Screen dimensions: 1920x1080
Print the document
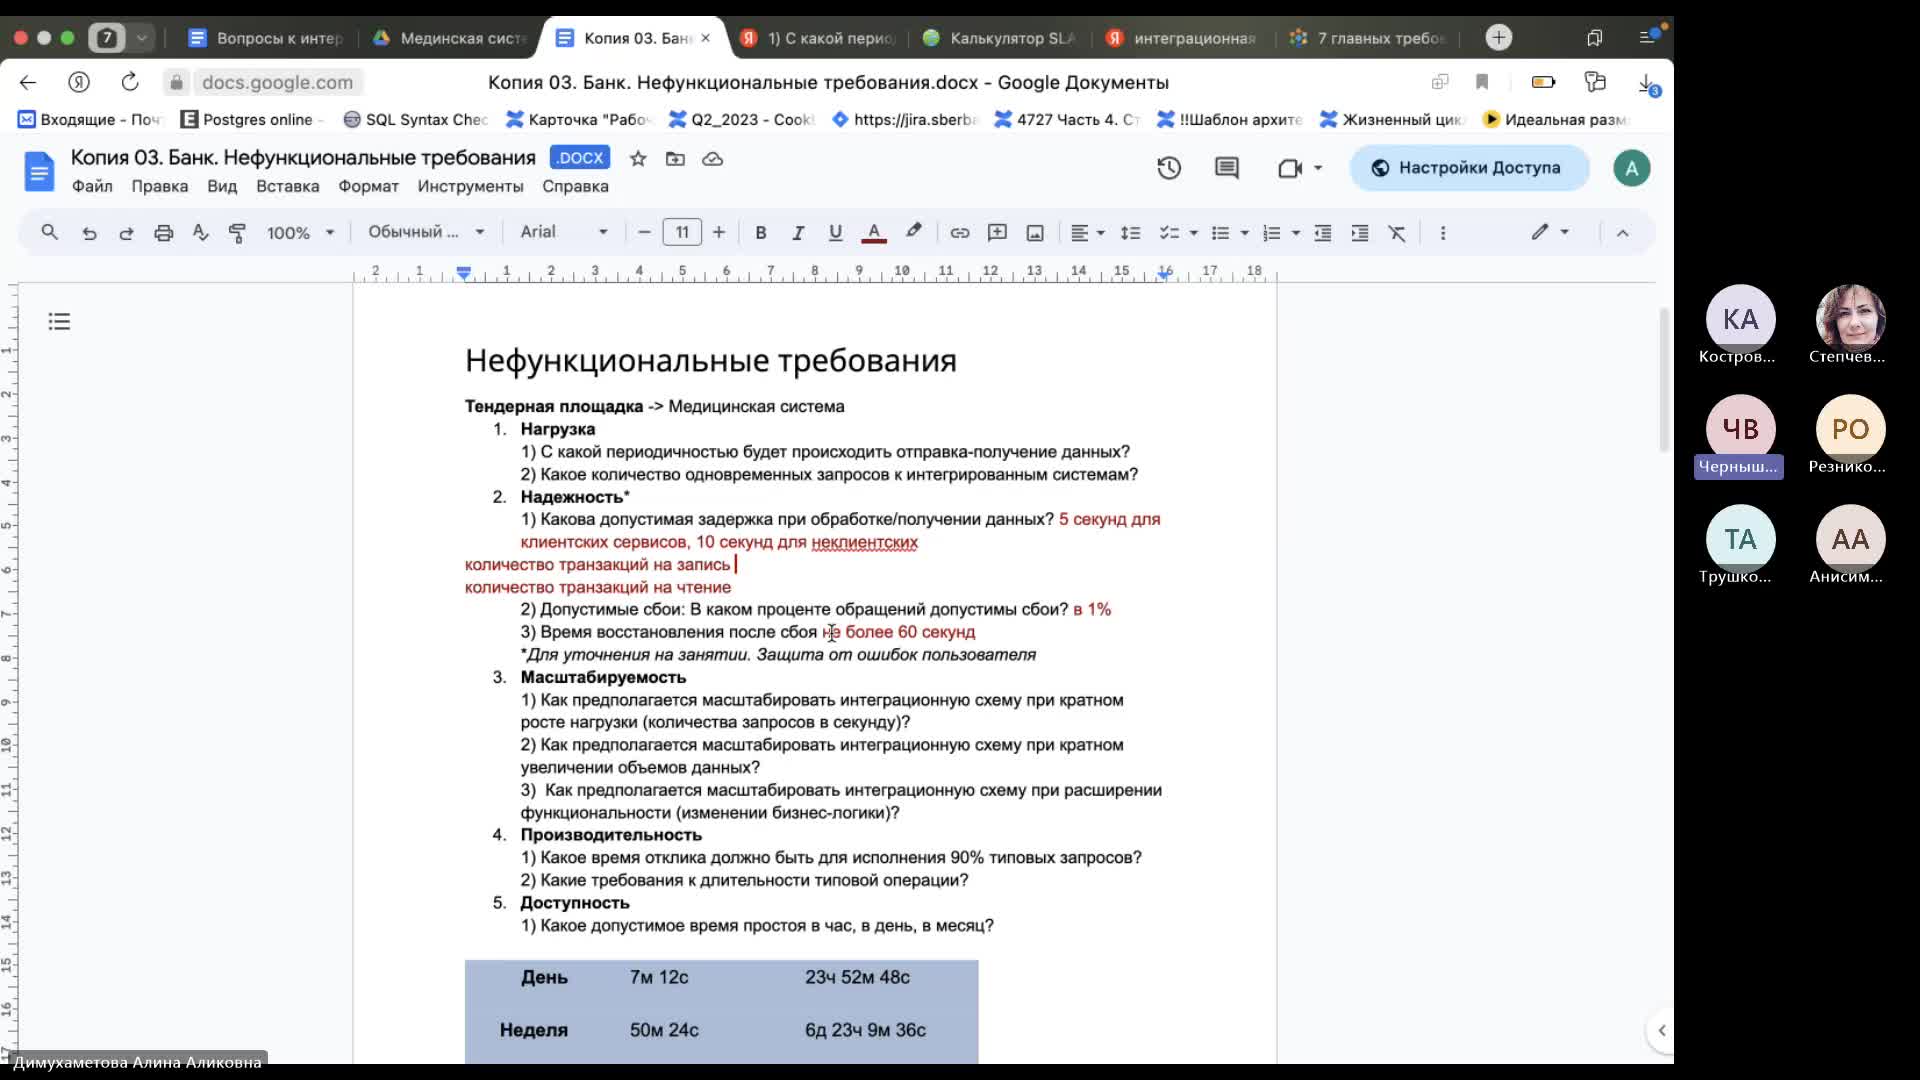tap(163, 233)
